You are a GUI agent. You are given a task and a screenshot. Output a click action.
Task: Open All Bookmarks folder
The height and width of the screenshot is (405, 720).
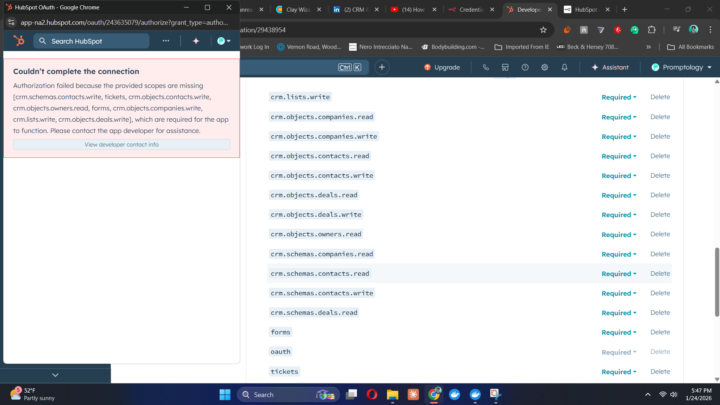[690, 47]
